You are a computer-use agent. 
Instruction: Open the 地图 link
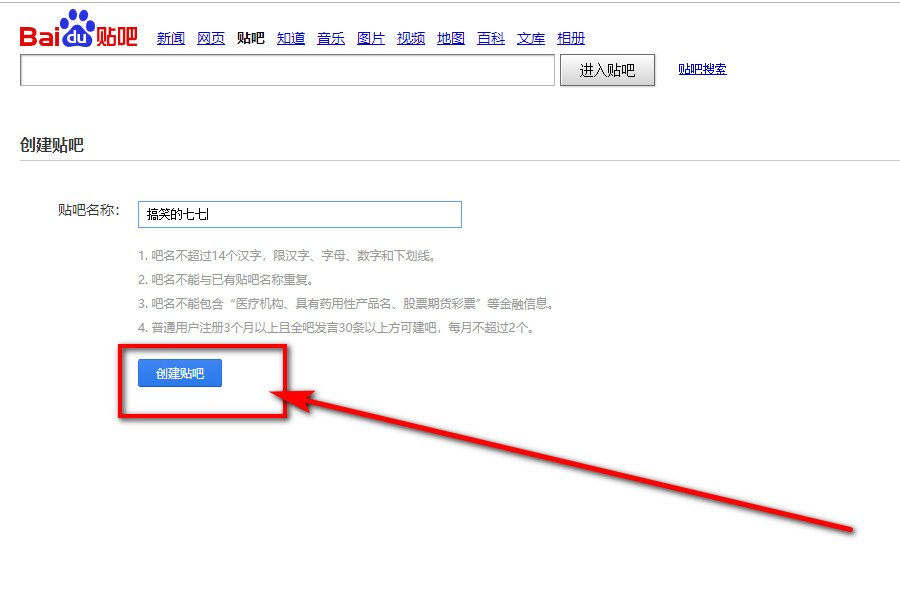pos(450,39)
